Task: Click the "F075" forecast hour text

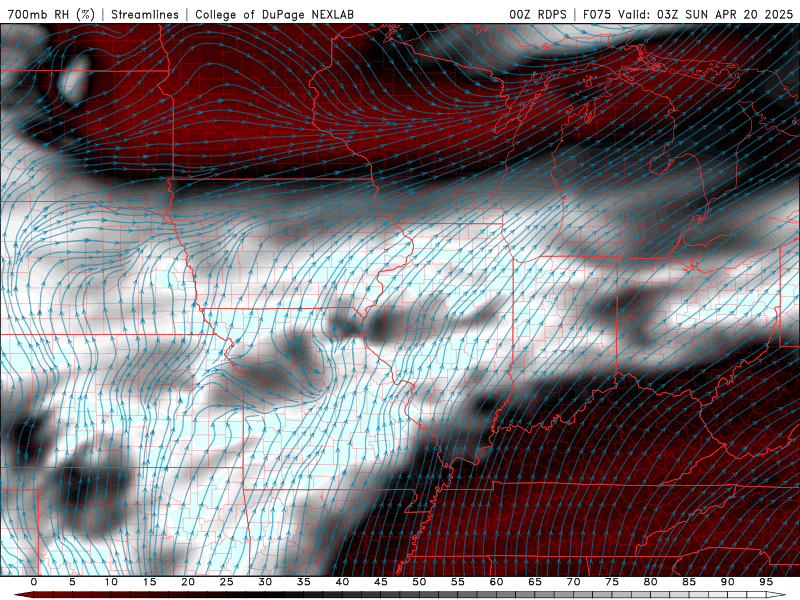Action: 598,14
